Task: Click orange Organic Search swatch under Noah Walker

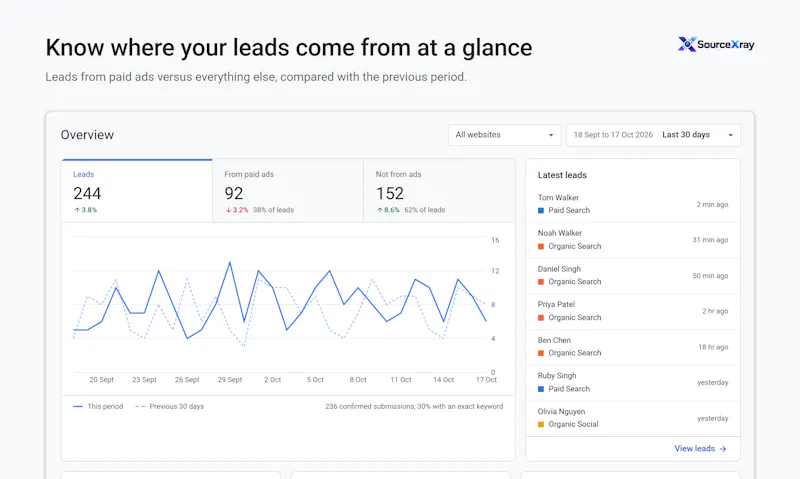Action: point(541,246)
